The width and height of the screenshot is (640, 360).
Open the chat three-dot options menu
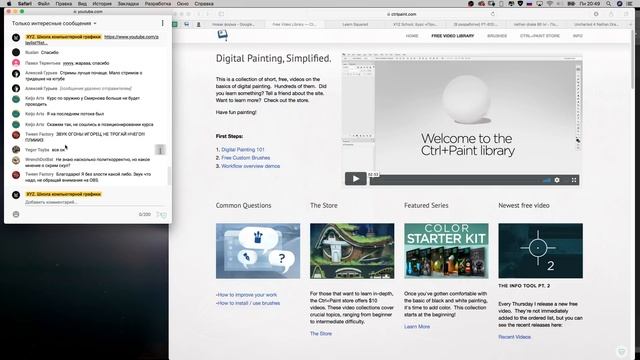(162, 23)
